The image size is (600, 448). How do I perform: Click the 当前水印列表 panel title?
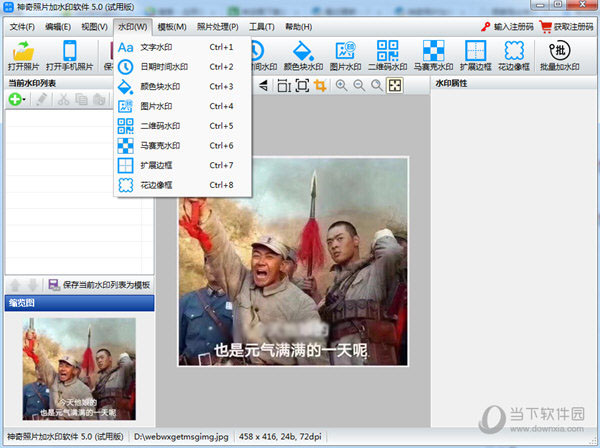(x=32, y=83)
